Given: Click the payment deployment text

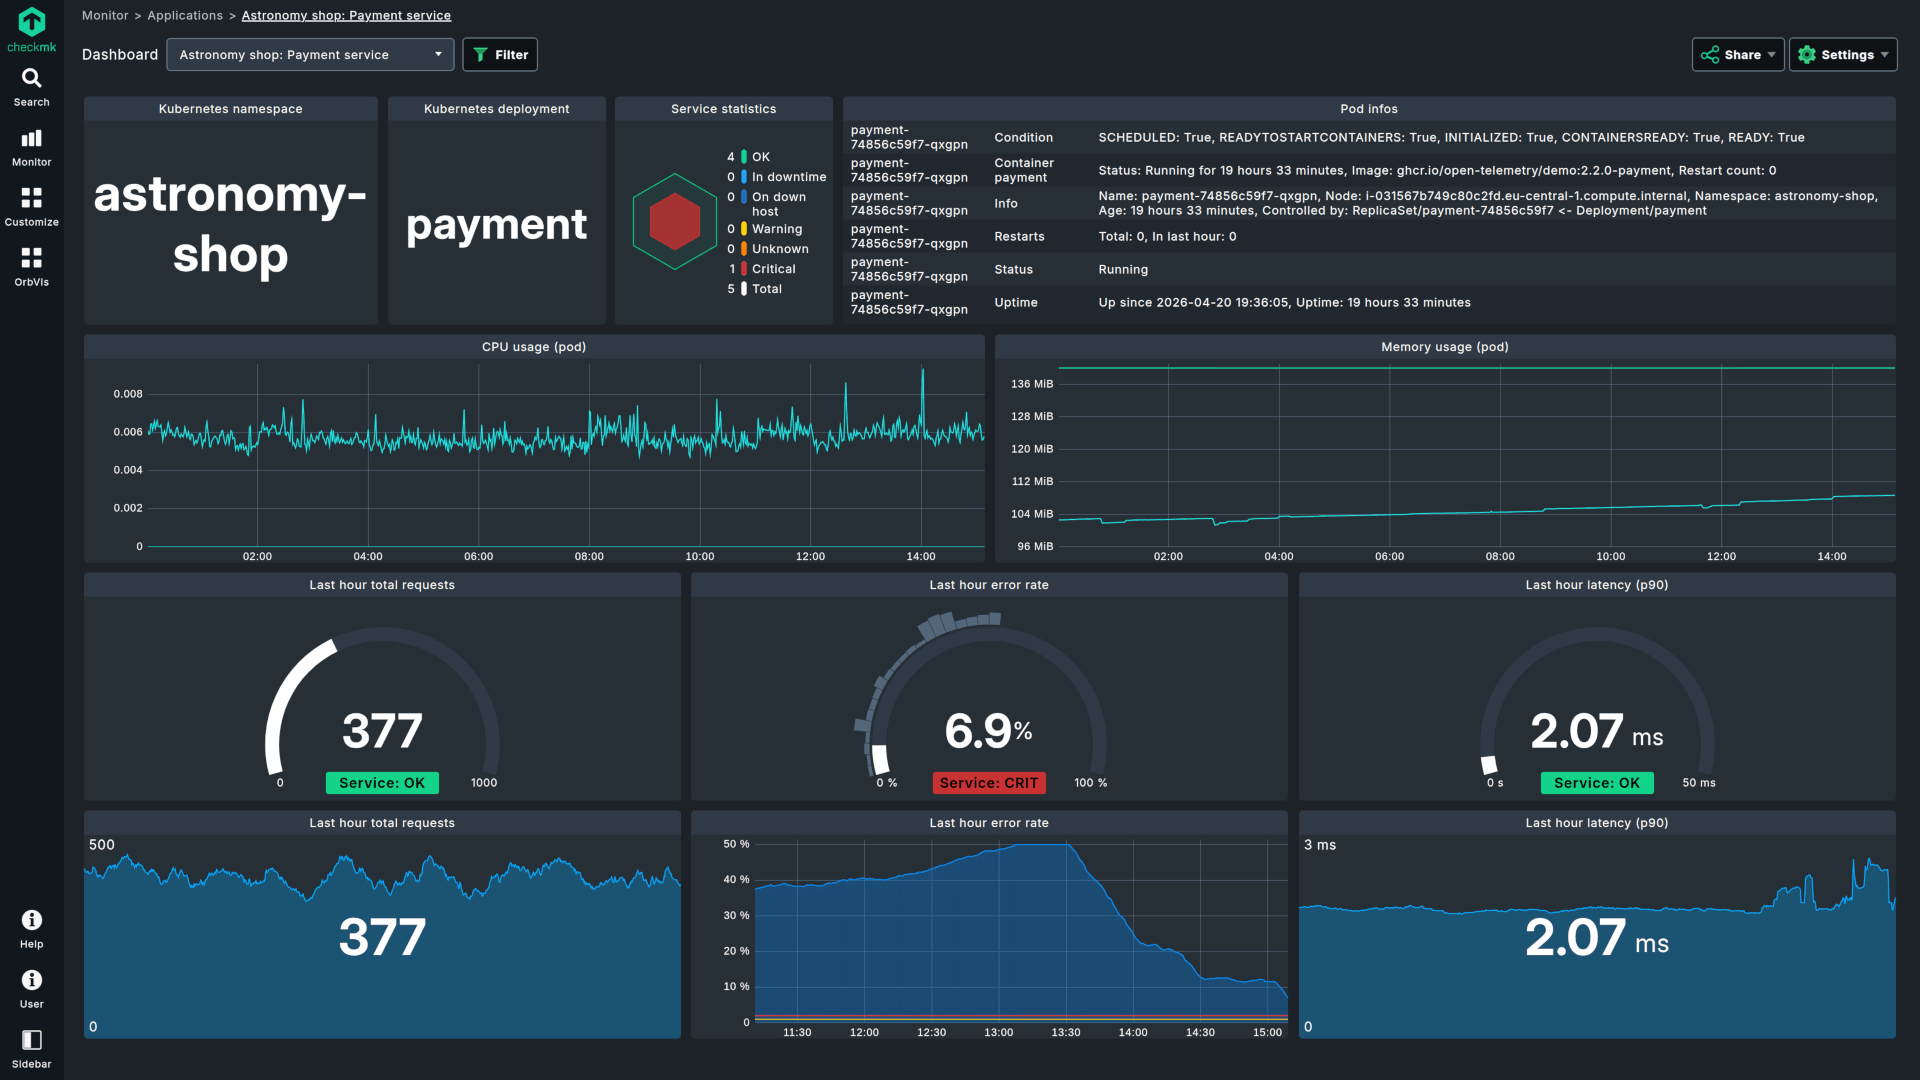Looking at the screenshot, I should (497, 224).
